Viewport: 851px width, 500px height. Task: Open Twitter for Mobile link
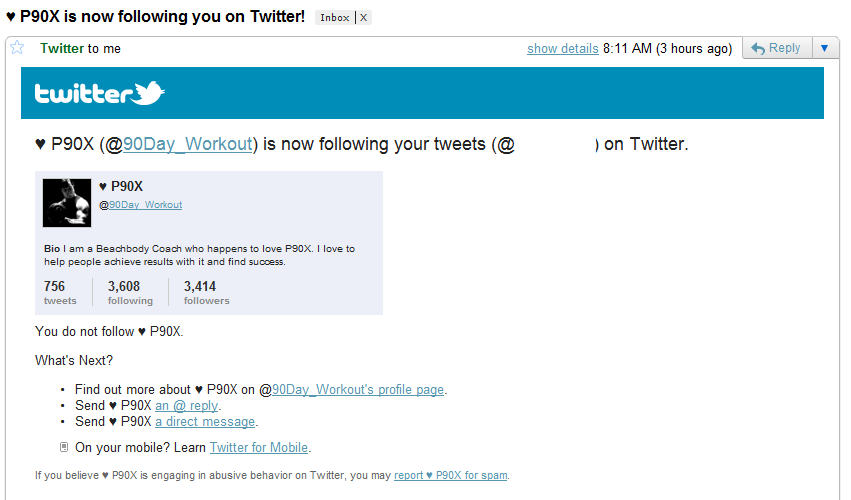point(259,448)
